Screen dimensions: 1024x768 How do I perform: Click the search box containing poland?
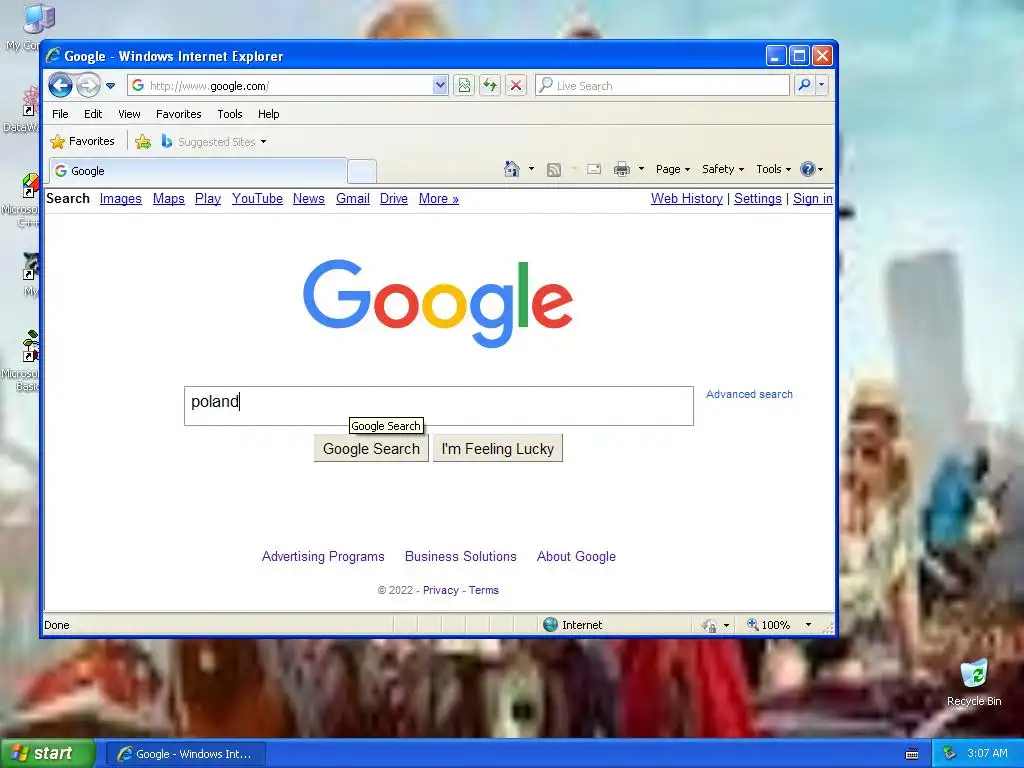pos(438,406)
